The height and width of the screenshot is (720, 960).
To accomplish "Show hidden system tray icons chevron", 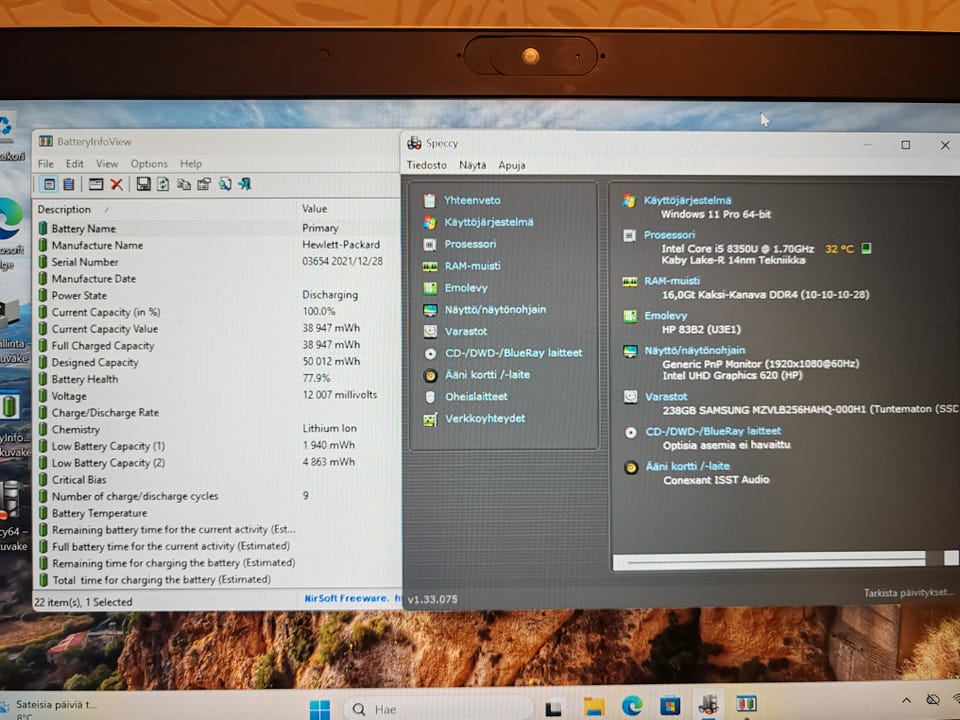I will coord(906,700).
